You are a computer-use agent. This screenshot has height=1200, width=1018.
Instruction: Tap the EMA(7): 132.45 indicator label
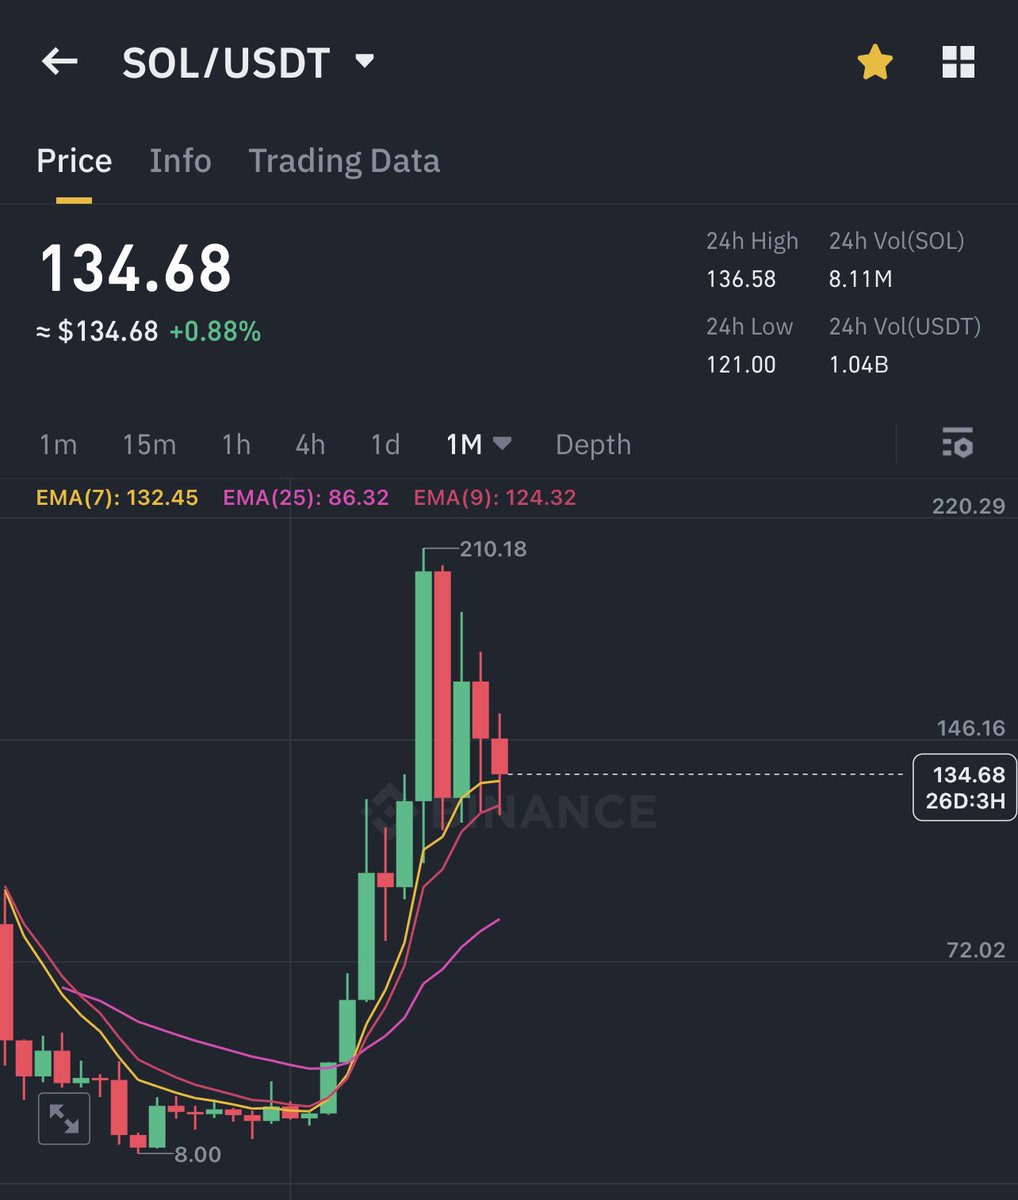[117, 497]
